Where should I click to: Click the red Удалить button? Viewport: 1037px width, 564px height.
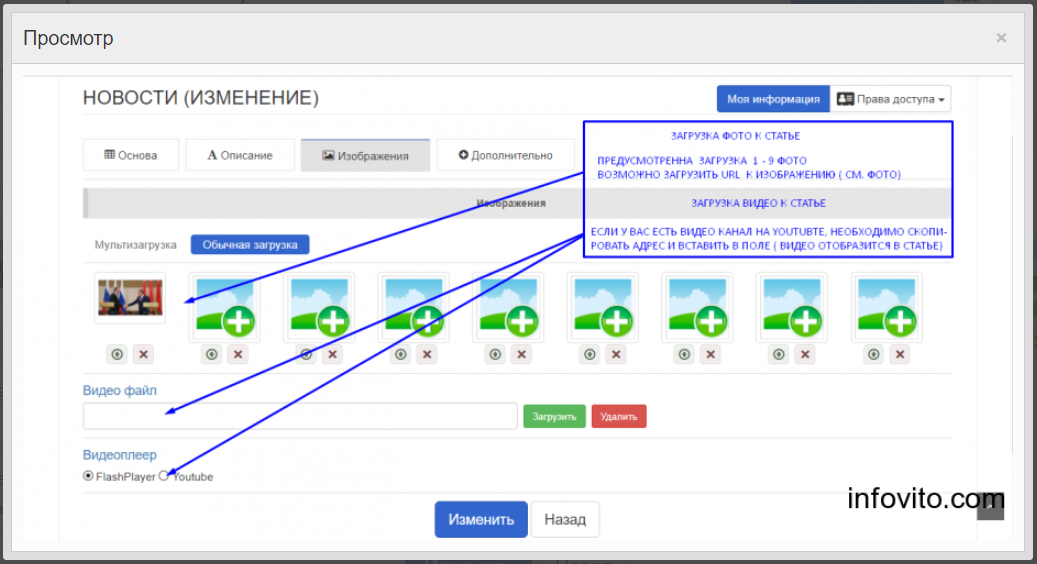coord(619,417)
